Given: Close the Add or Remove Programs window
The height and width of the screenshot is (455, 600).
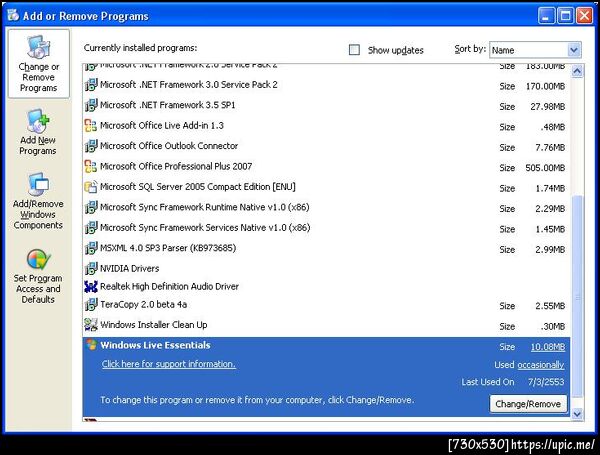Looking at the screenshot, I should (x=584, y=16).
